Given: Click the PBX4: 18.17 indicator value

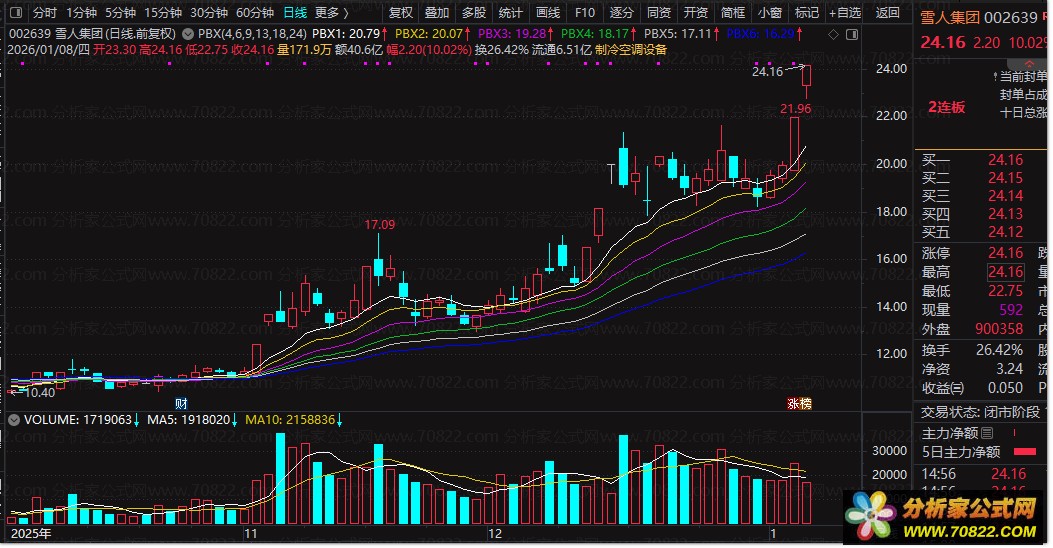Looking at the screenshot, I should pyautogui.click(x=599, y=33).
